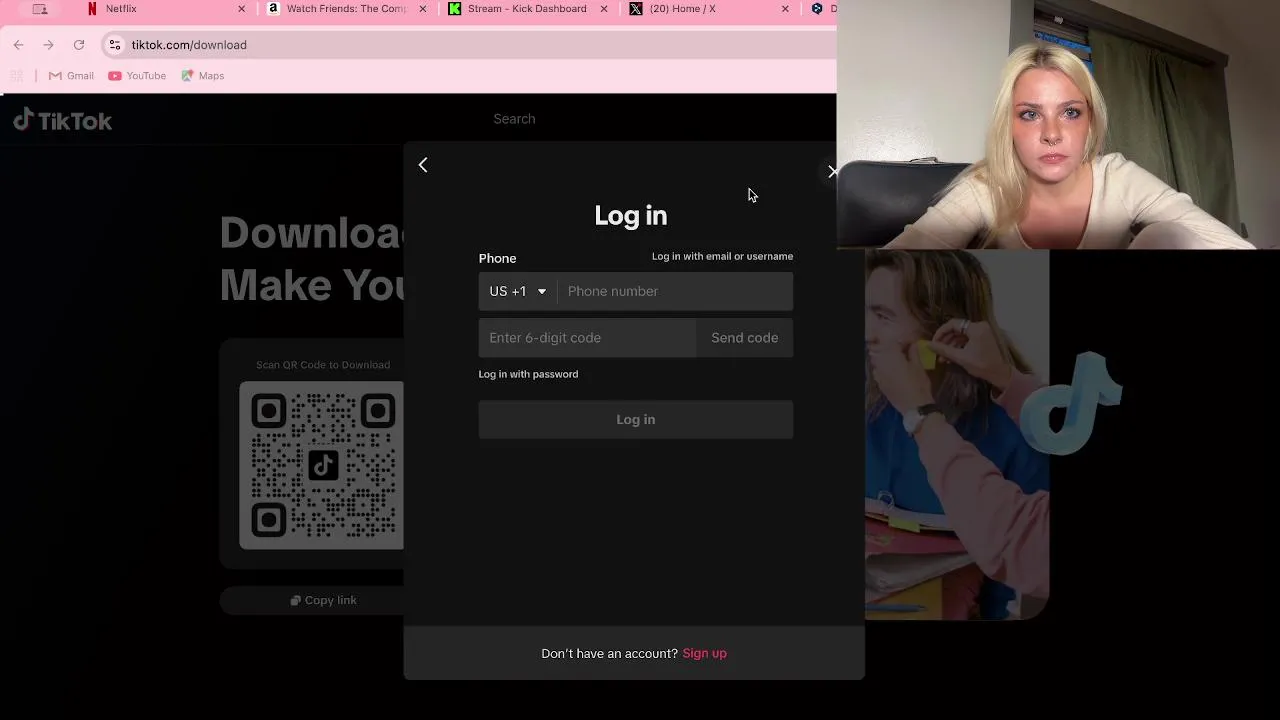Close the Log in dialog

[832, 171]
